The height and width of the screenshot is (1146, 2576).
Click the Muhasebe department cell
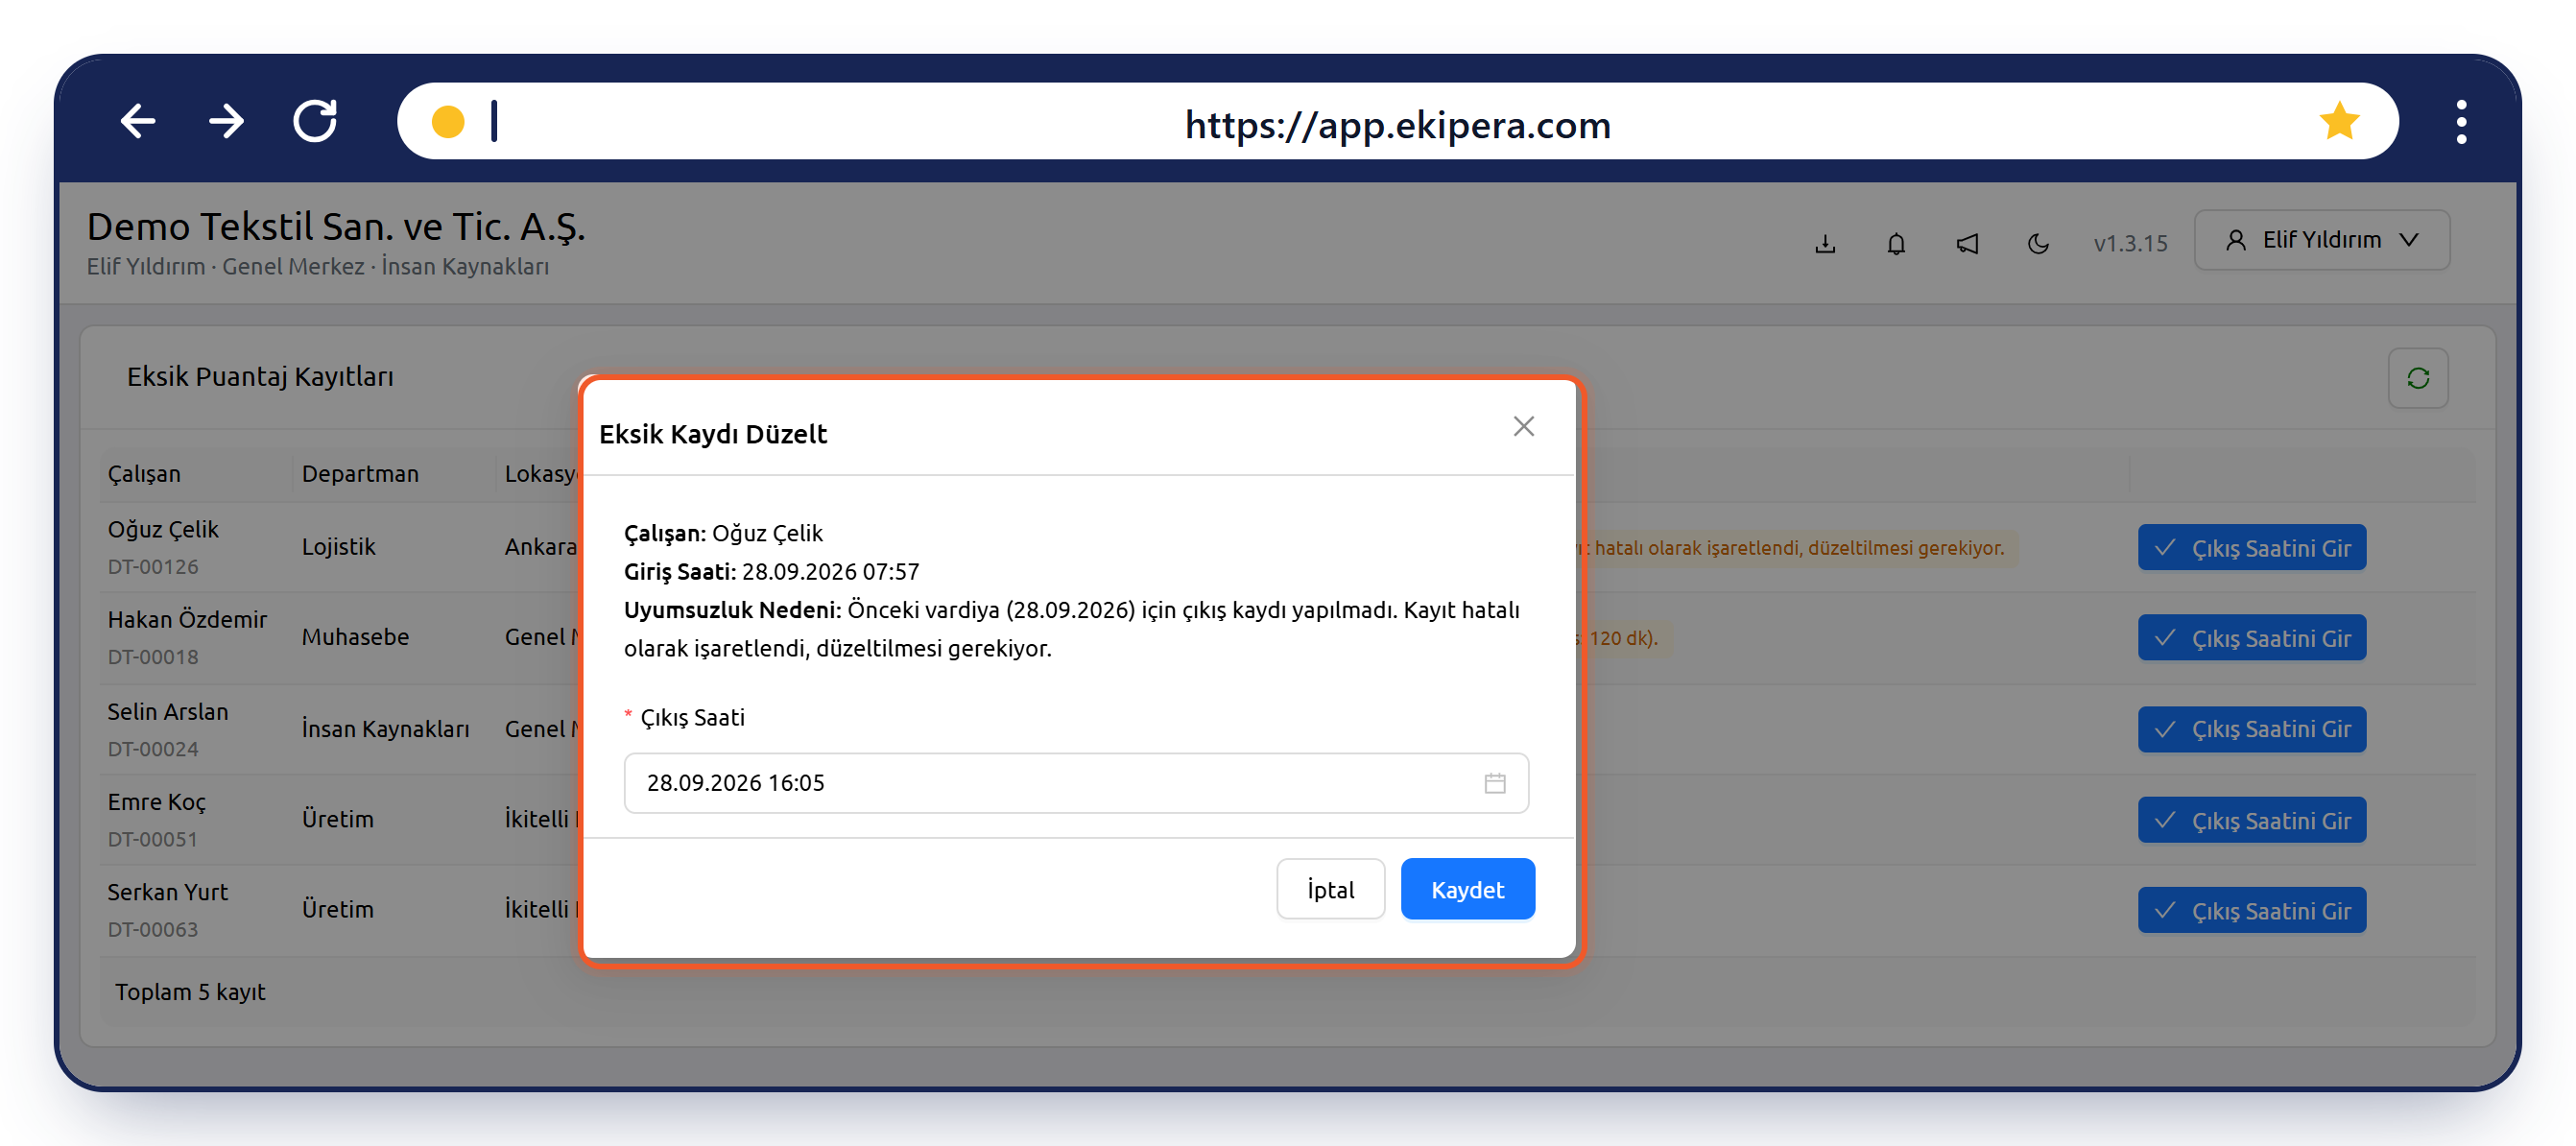click(x=355, y=637)
